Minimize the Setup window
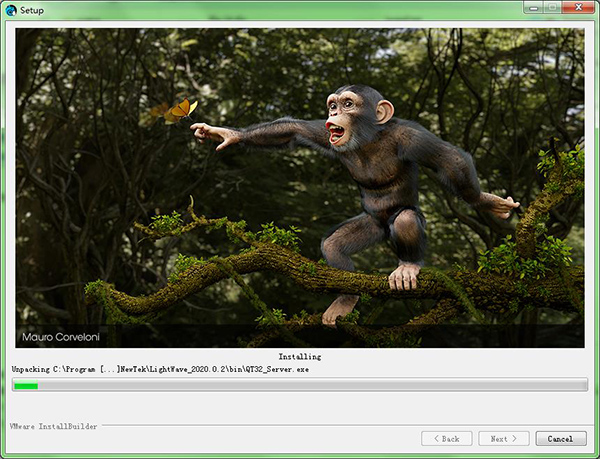This screenshot has width=600, height=459. (x=534, y=7)
